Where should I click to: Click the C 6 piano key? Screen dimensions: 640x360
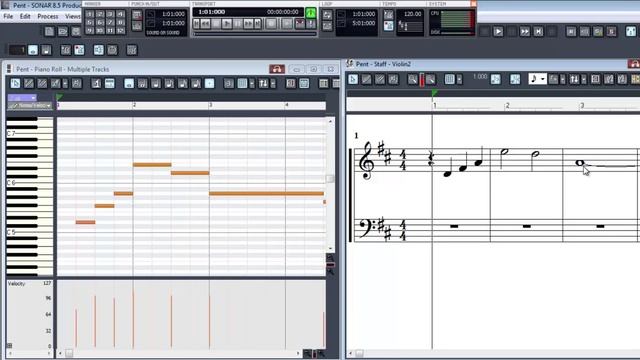point(29,182)
